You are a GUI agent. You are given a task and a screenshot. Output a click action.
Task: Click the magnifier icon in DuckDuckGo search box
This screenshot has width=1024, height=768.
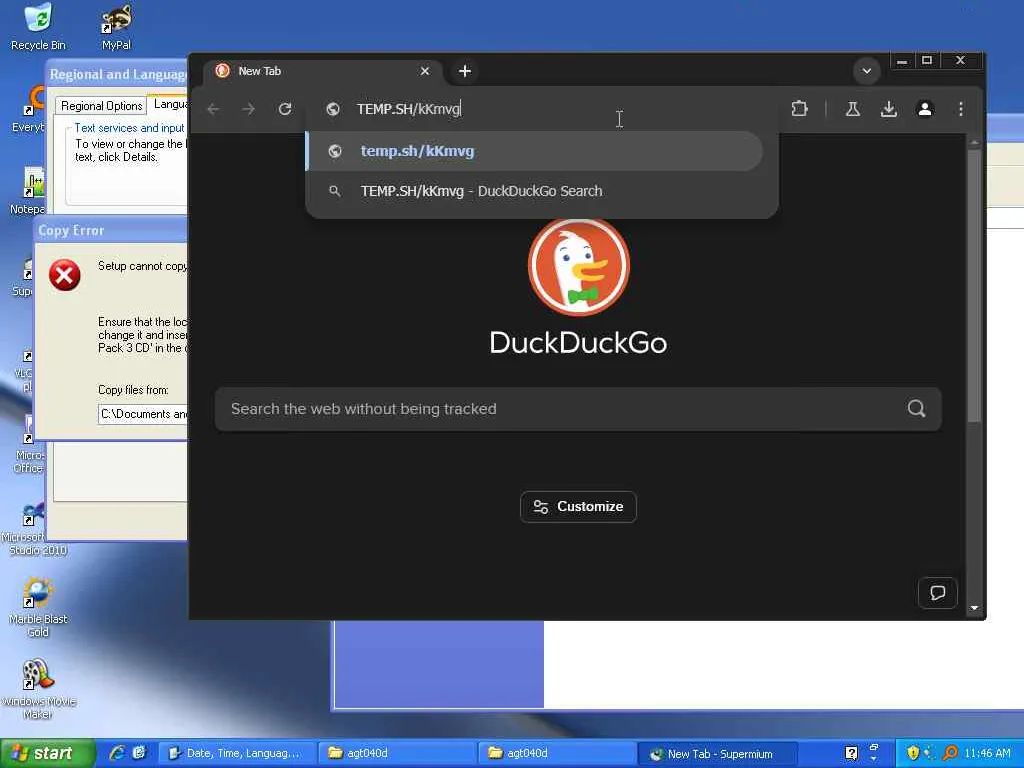[916, 409]
